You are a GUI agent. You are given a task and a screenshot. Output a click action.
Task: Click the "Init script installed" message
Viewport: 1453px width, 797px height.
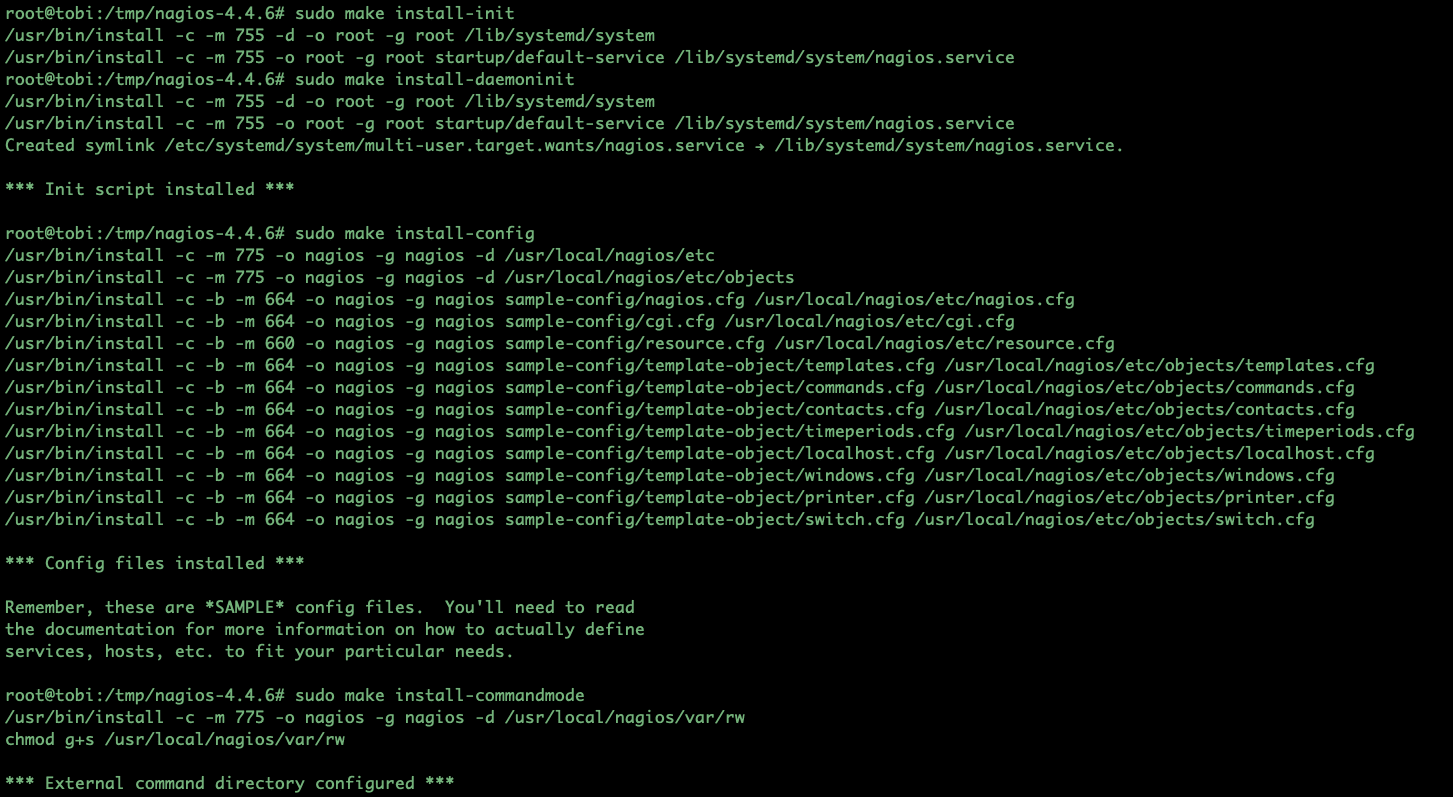(150, 189)
